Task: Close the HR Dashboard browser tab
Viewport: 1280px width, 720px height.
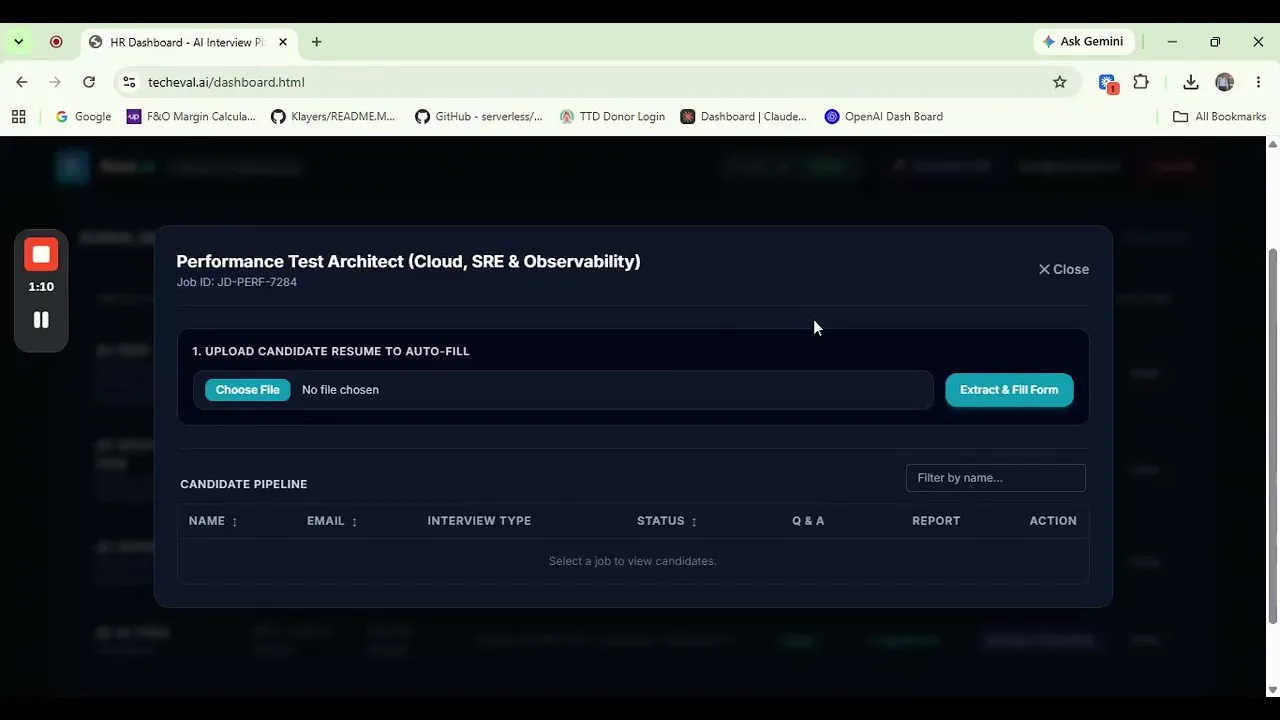Action: point(283,42)
